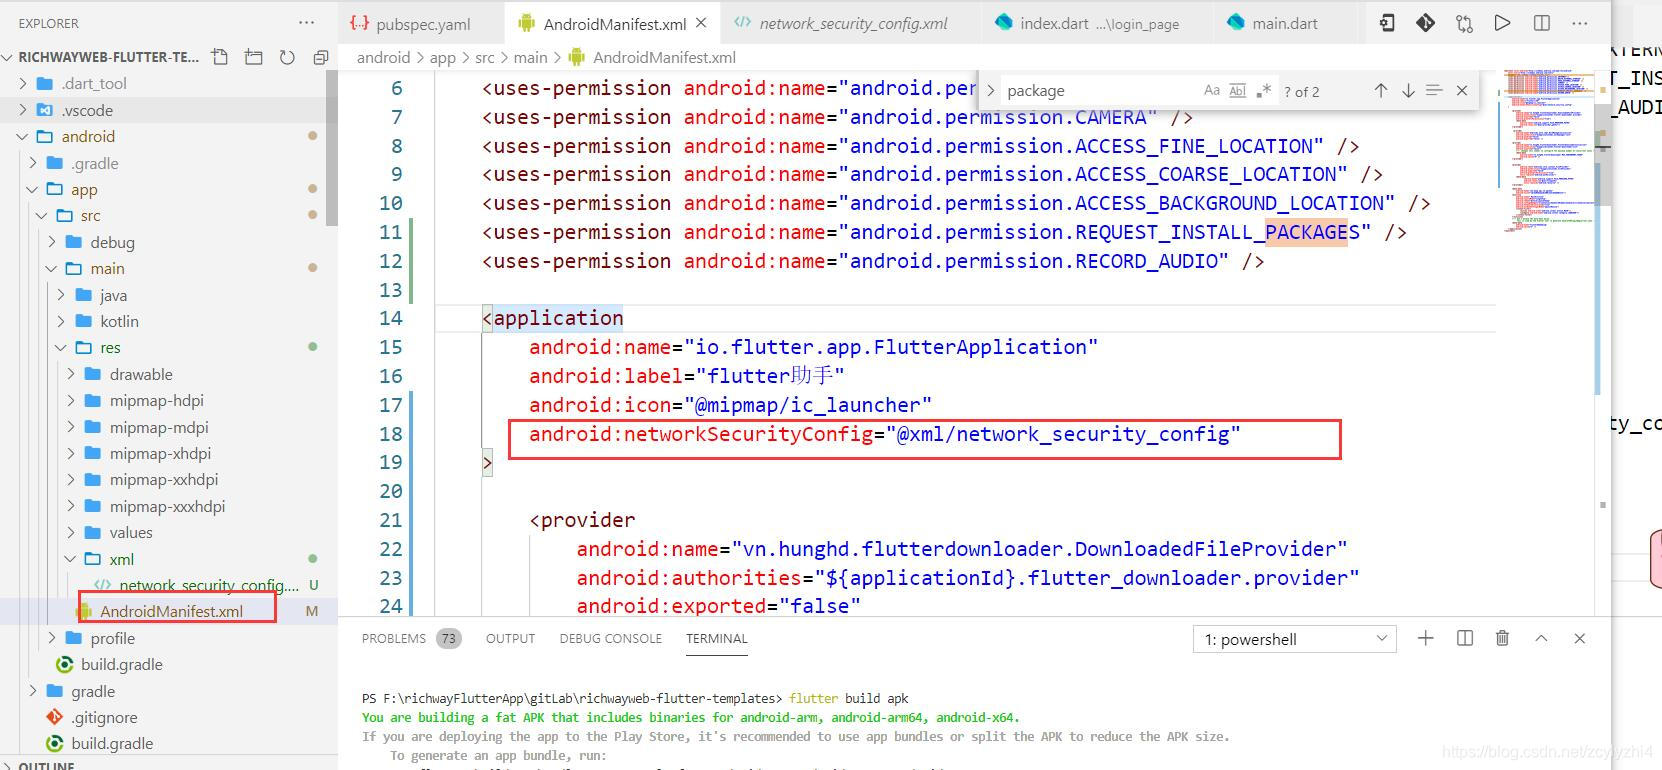The height and width of the screenshot is (770, 1662).
Task: Toggle Find in Selection option
Action: [1434, 90]
